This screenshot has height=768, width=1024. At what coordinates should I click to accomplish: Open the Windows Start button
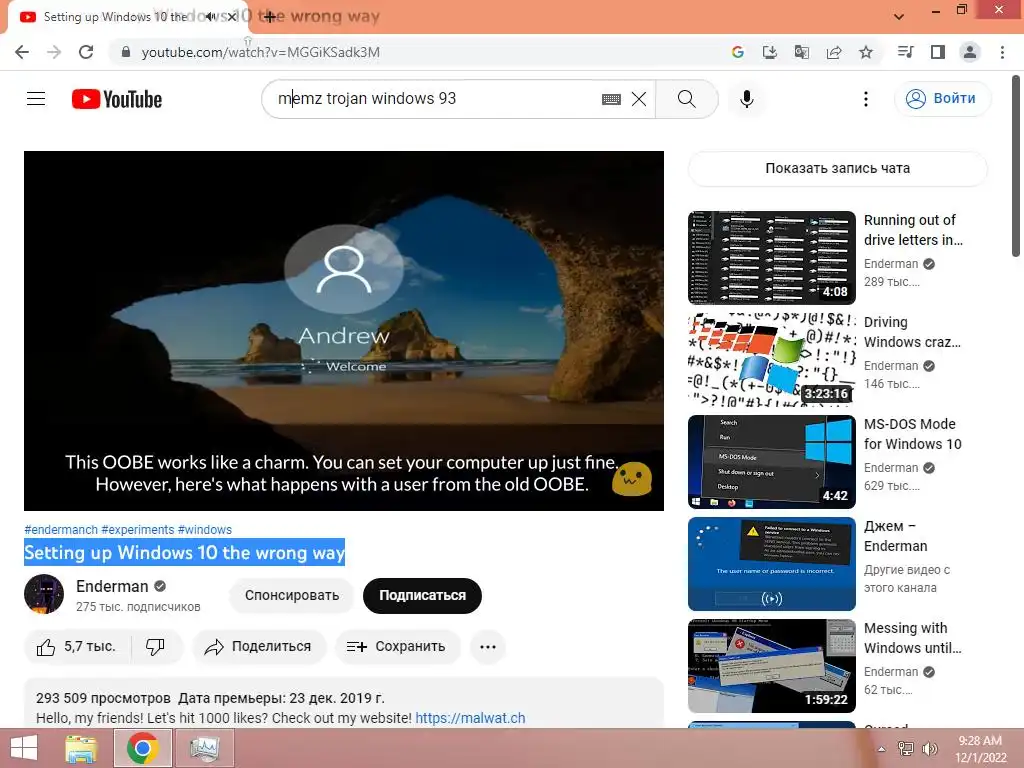24,748
